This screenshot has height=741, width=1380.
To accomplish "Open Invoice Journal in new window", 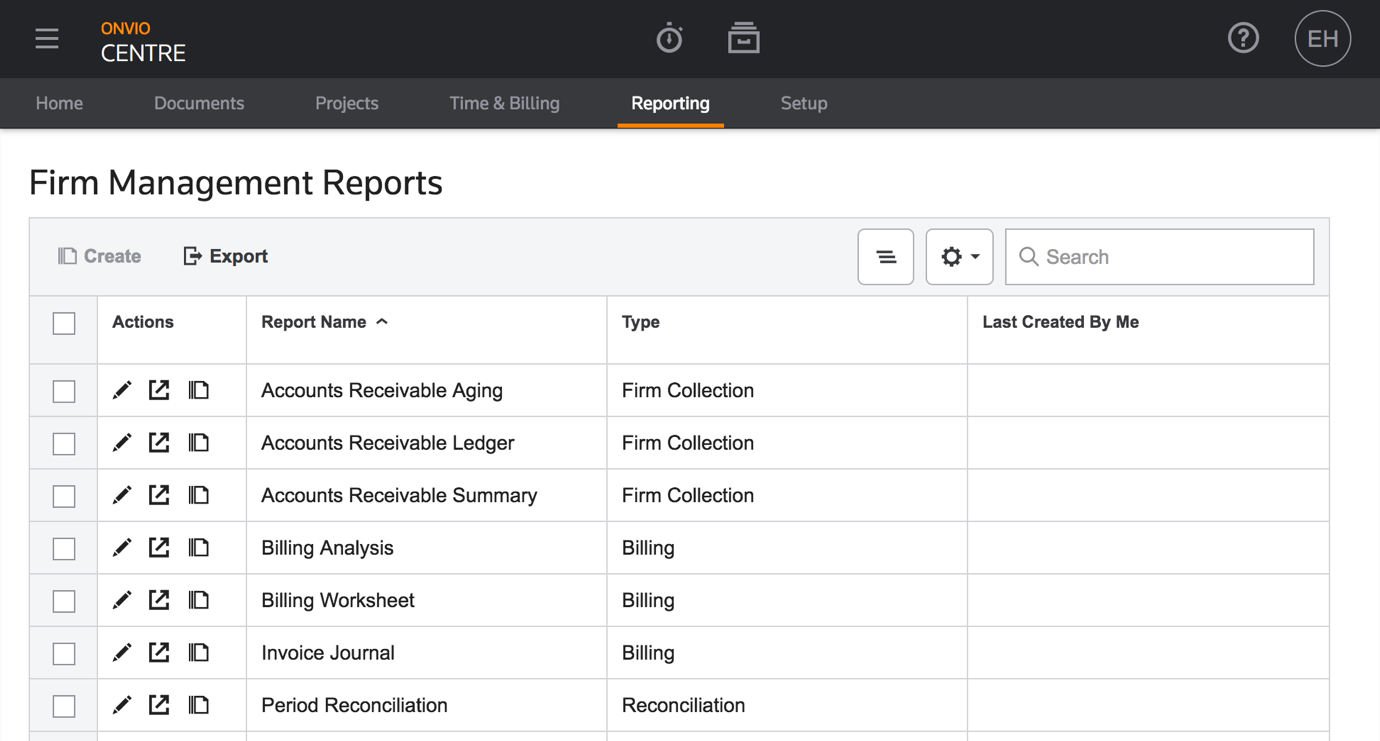I will [x=159, y=652].
